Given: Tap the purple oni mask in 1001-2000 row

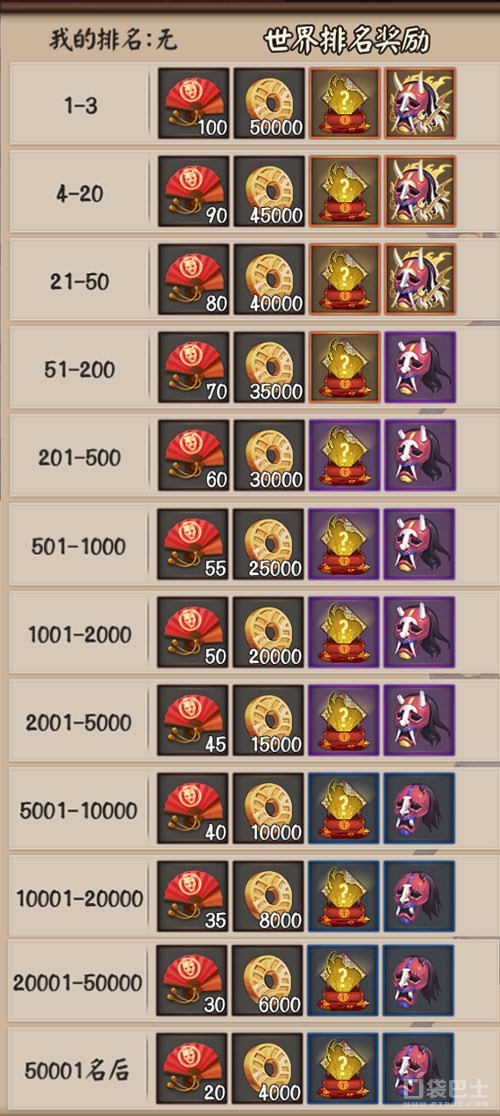Looking at the screenshot, I should (420, 632).
